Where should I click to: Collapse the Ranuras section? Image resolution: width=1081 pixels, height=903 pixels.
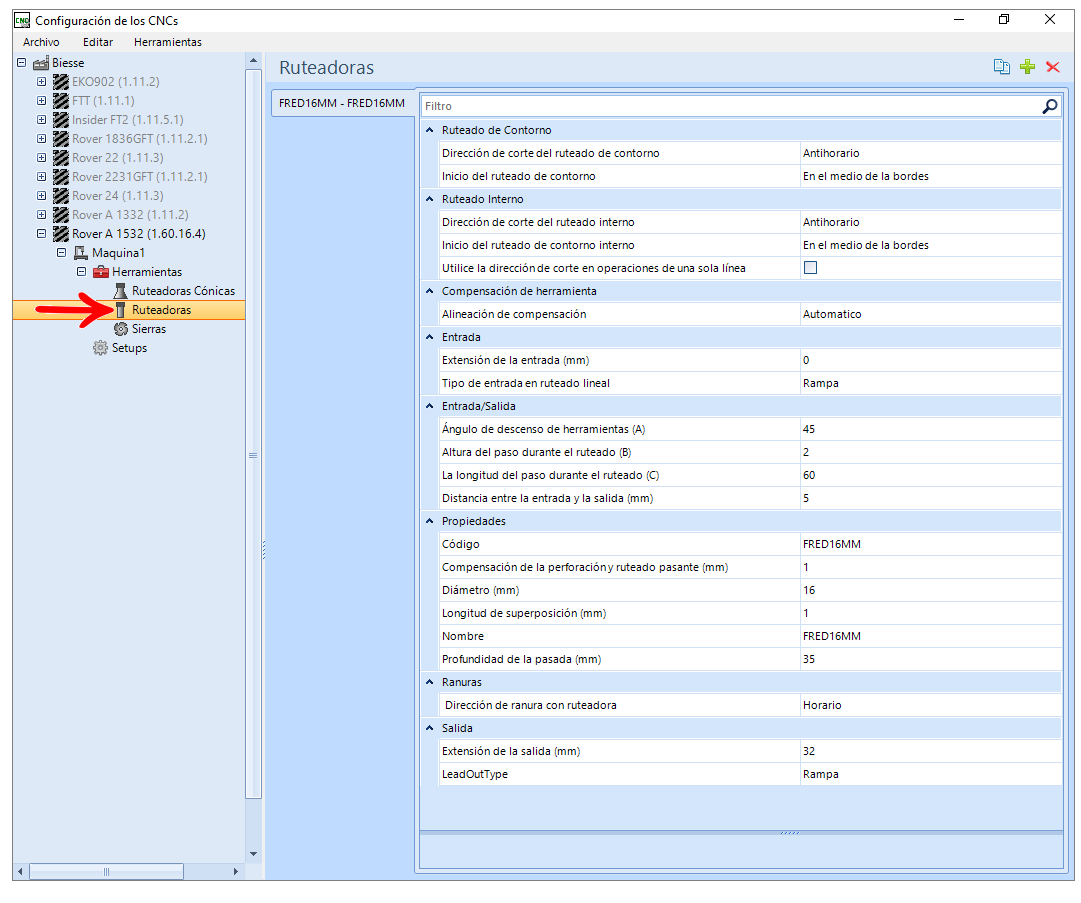click(430, 682)
